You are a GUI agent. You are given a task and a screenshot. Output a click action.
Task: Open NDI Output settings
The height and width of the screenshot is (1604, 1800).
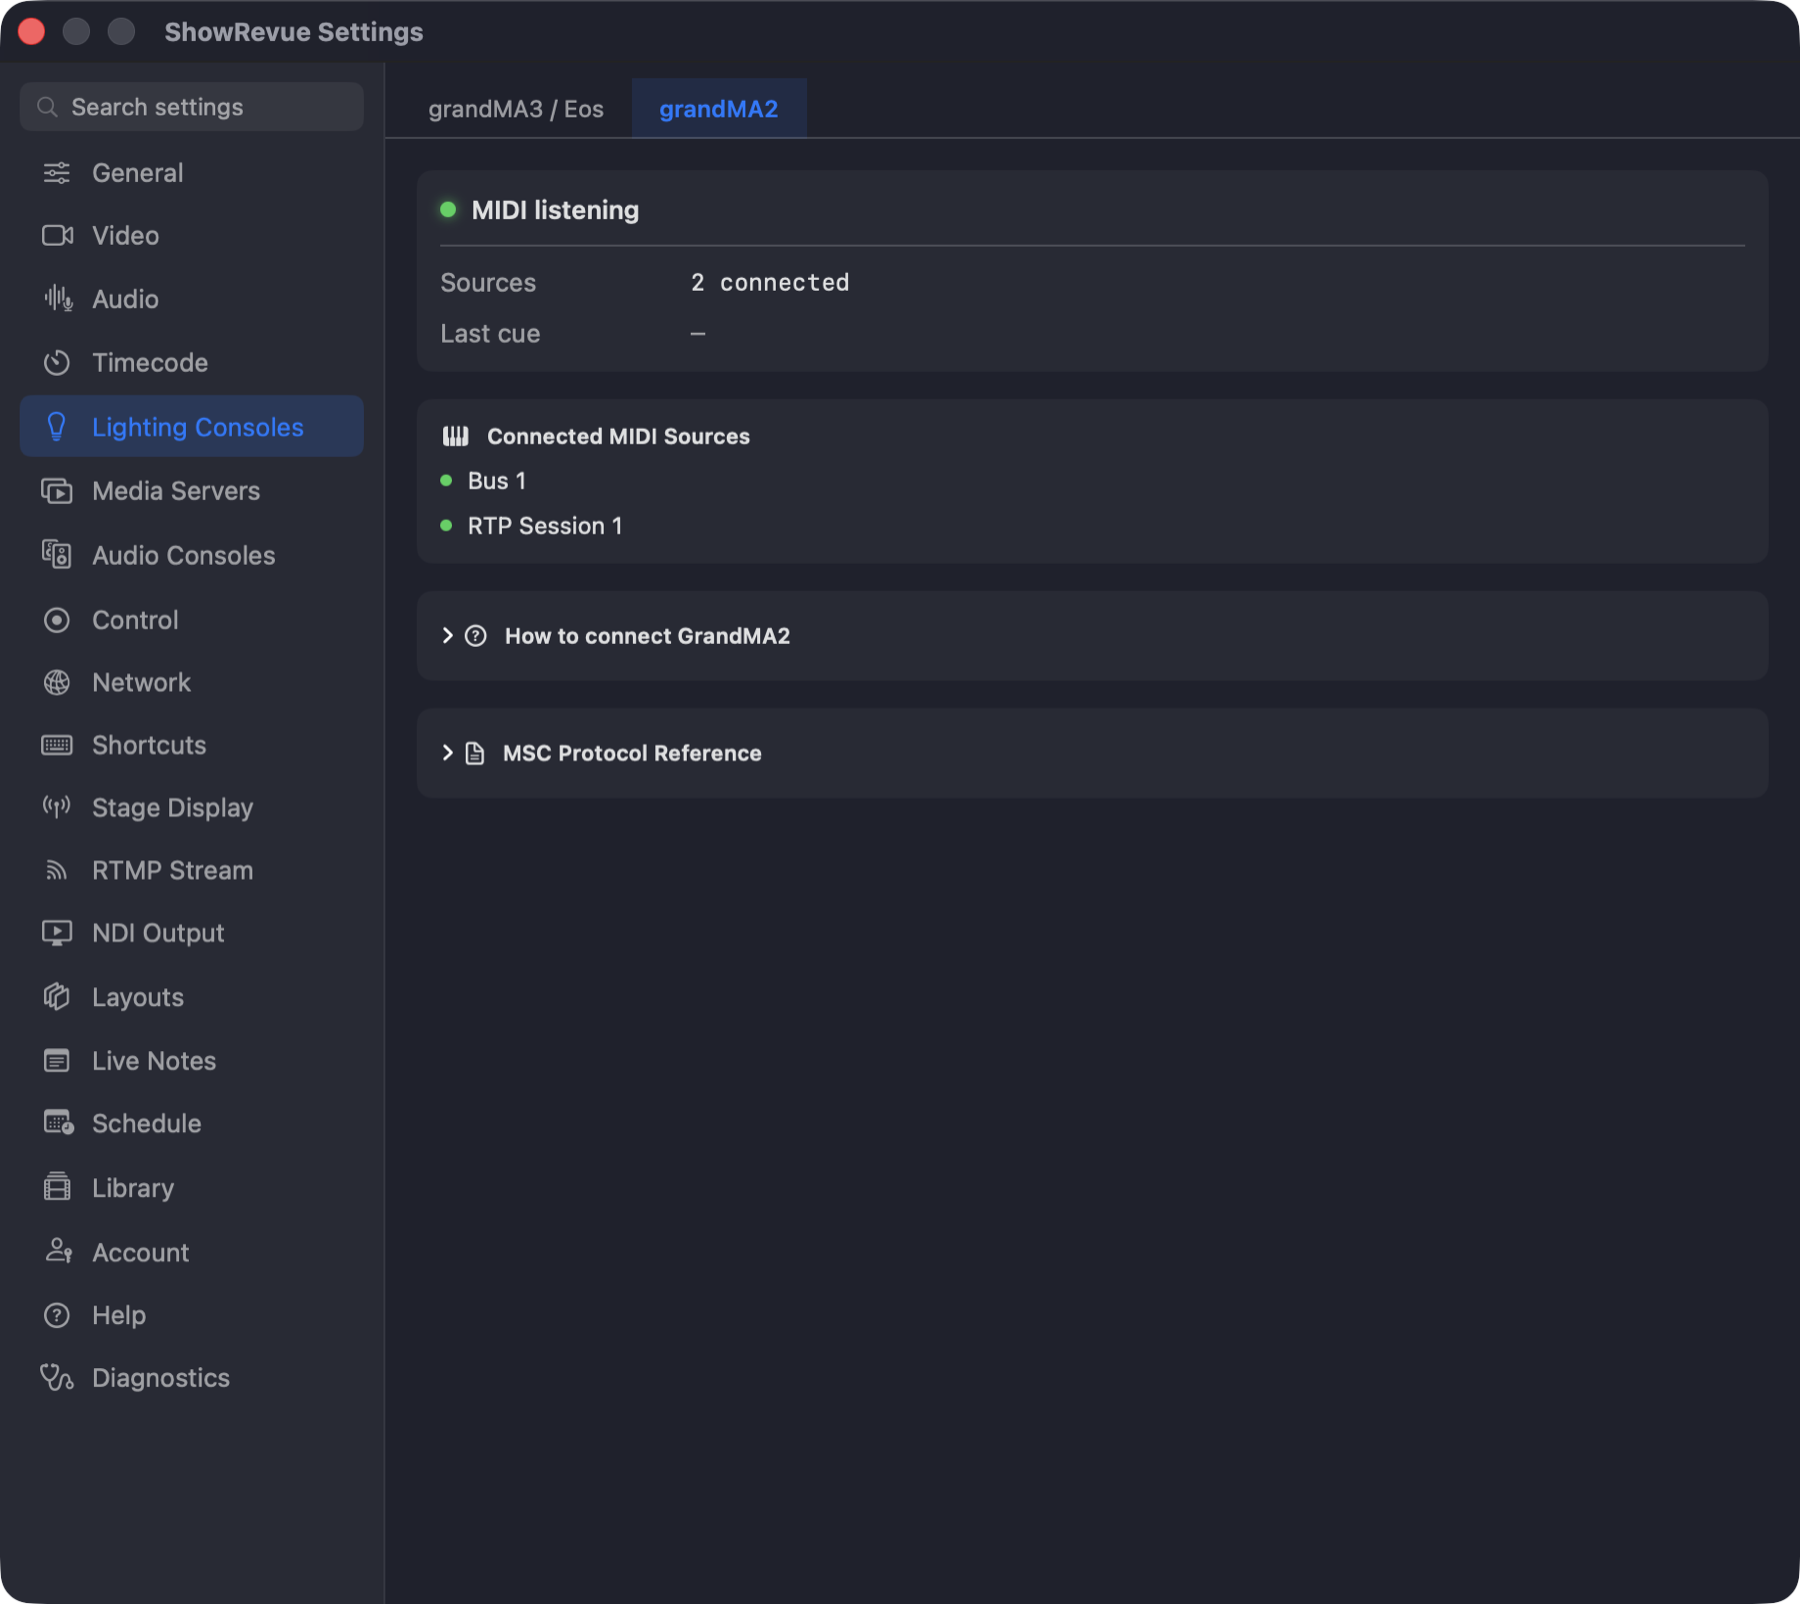(192, 933)
